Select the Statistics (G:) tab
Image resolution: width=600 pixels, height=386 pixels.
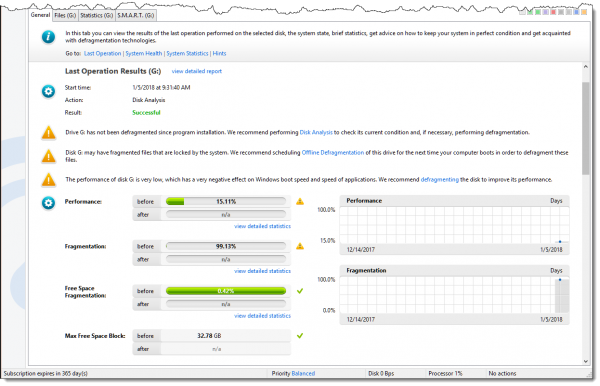(x=96, y=15)
